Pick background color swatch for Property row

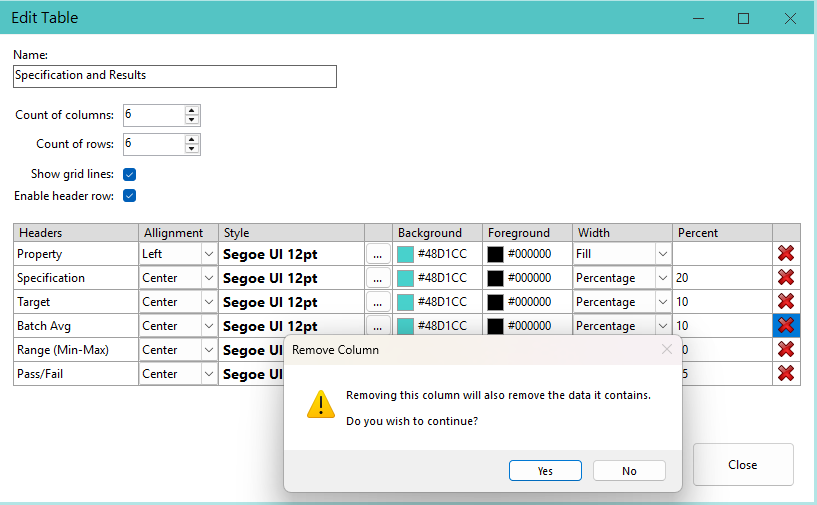(x=405, y=254)
